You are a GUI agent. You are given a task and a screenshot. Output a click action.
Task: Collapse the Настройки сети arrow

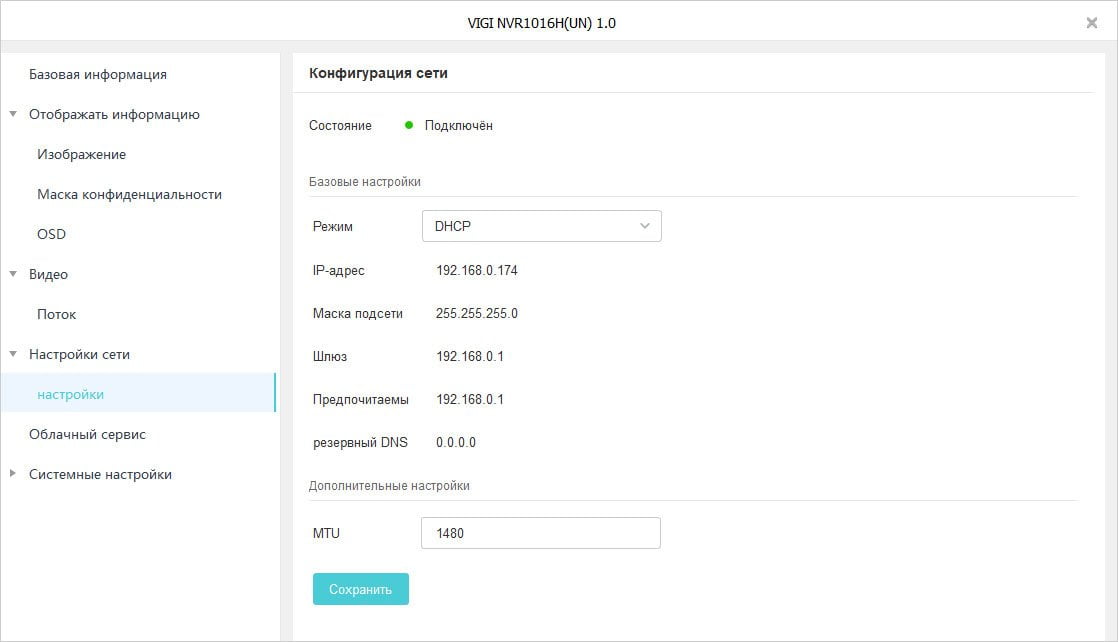coord(13,354)
